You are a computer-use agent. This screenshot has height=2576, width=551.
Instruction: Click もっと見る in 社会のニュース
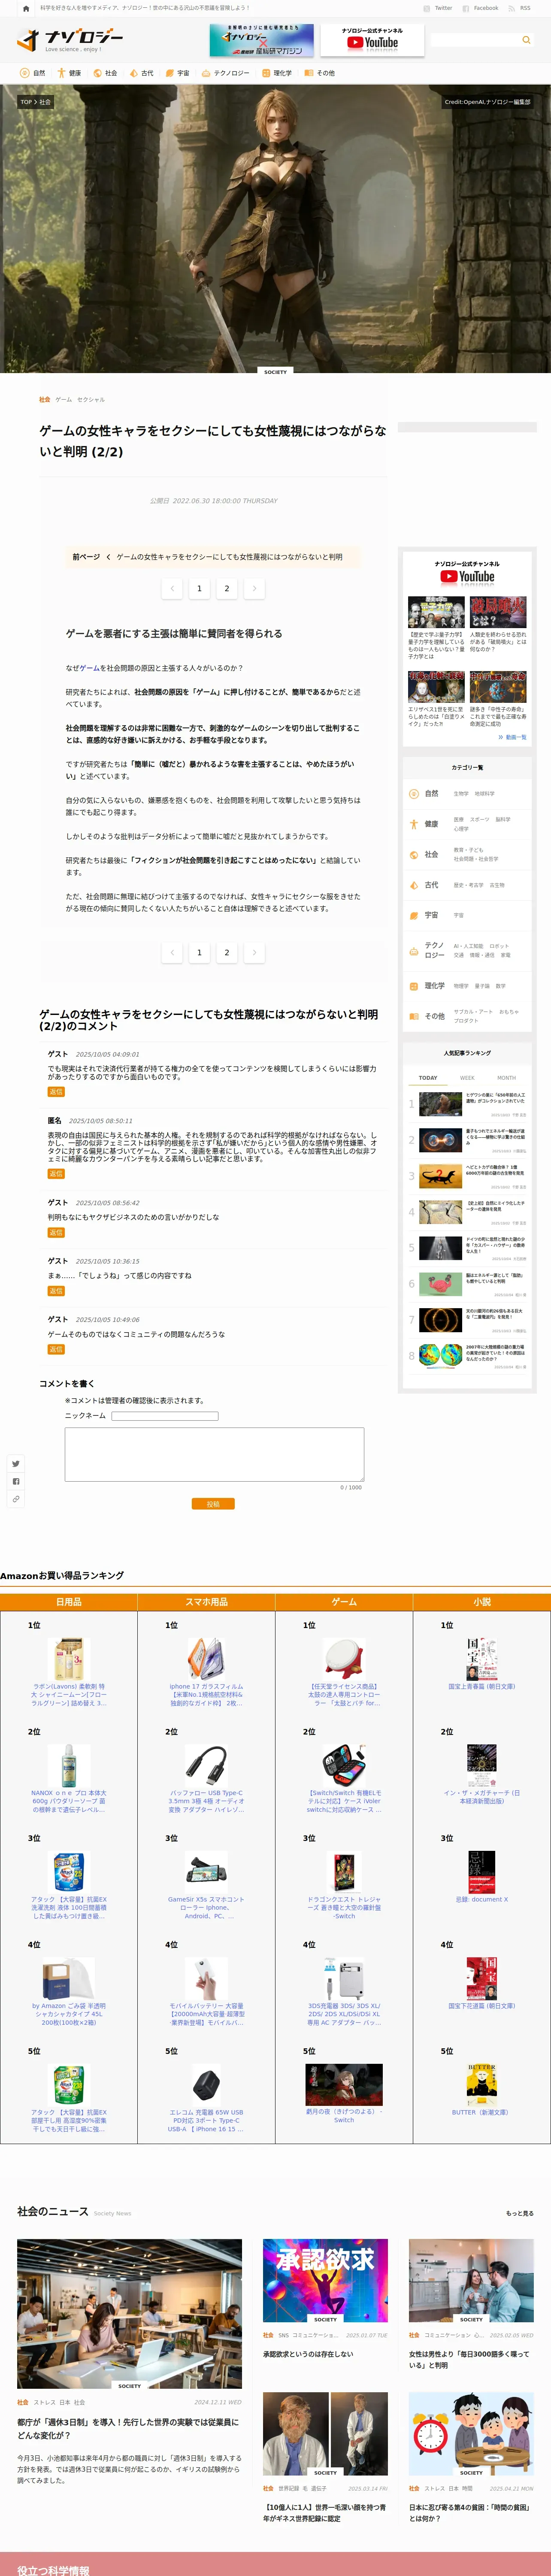(520, 2214)
